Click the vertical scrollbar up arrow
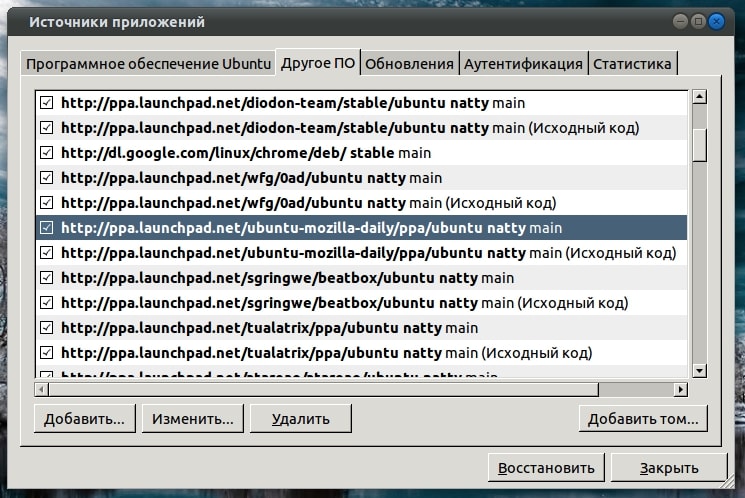The height and width of the screenshot is (498, 745). pyautogui.click(x=699, y=96)
